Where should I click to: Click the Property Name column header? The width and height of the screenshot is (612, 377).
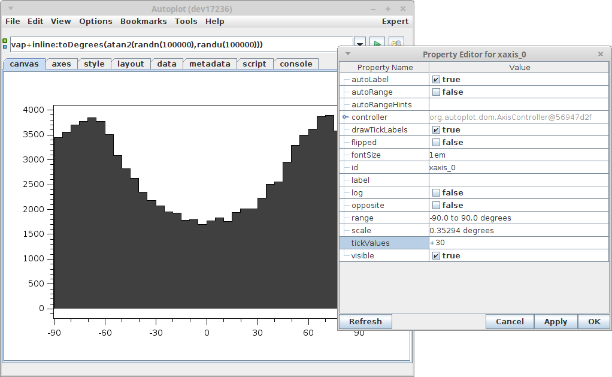[384, 68]
